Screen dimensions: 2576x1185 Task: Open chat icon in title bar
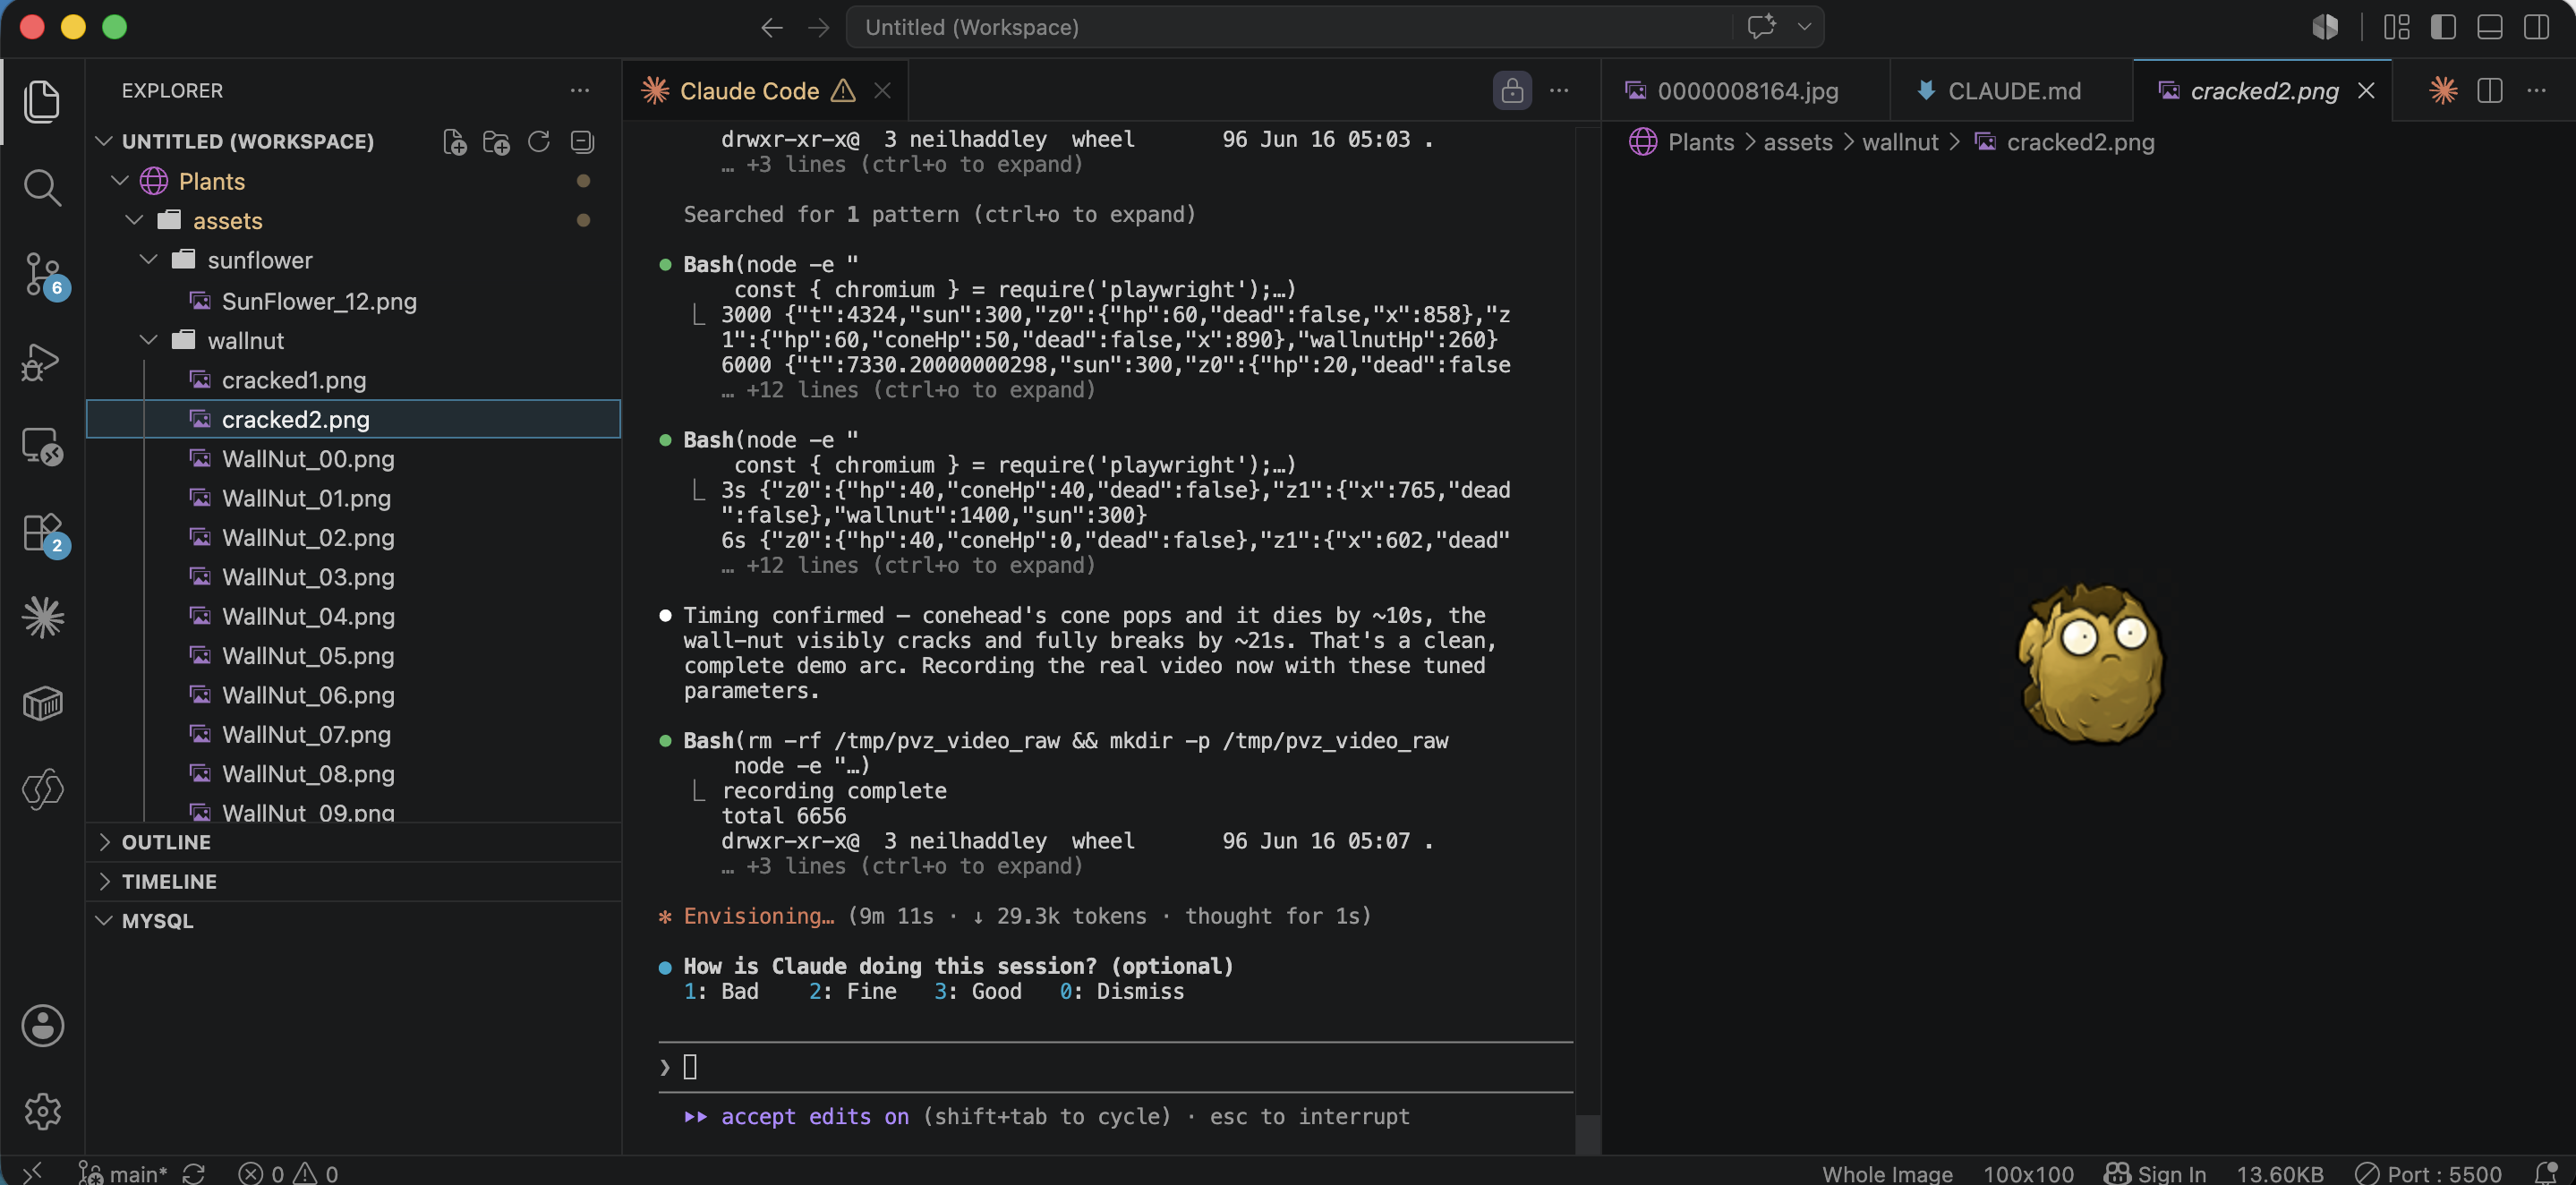coord(1761,27)
